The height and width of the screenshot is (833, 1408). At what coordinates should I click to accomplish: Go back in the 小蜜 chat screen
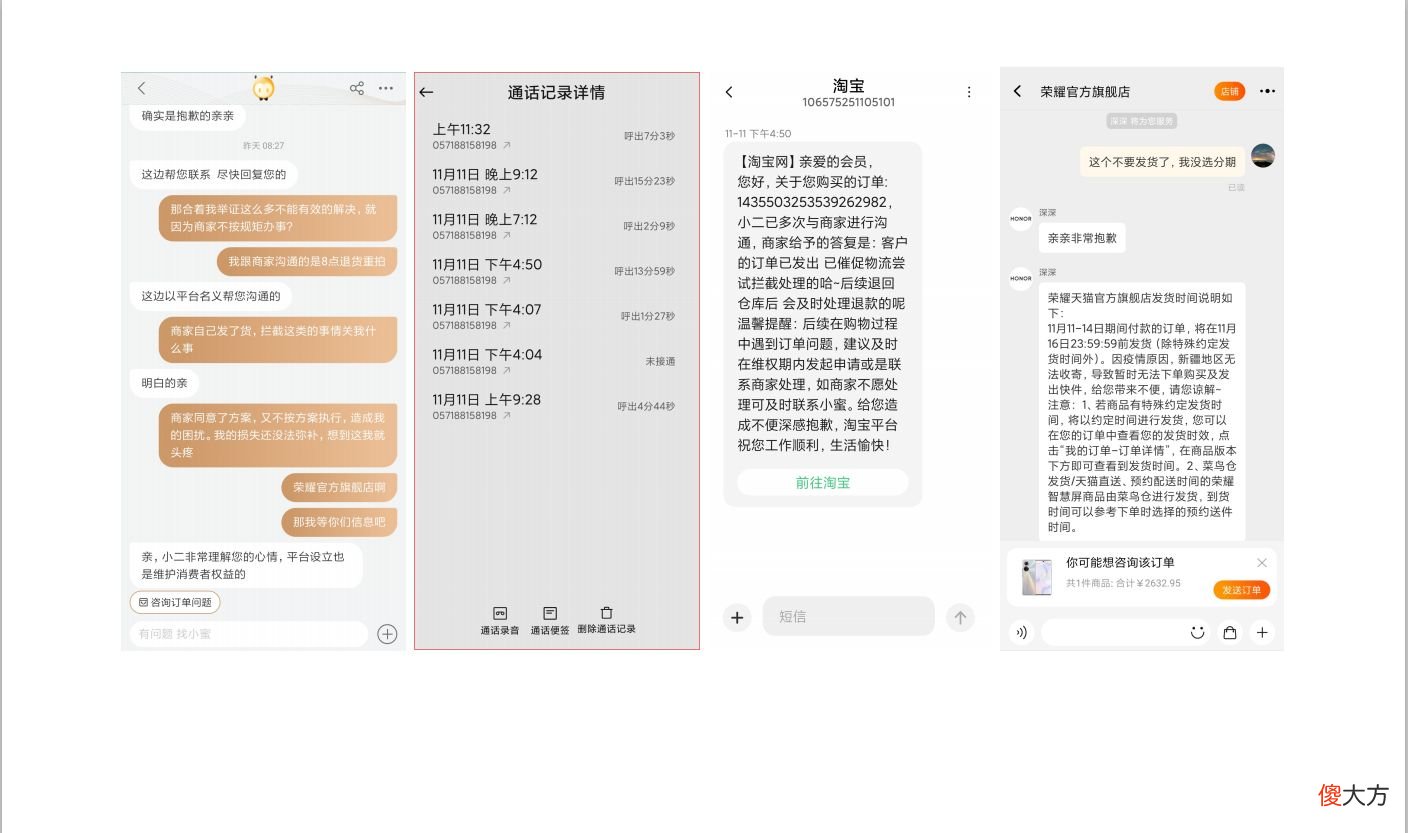141,89
